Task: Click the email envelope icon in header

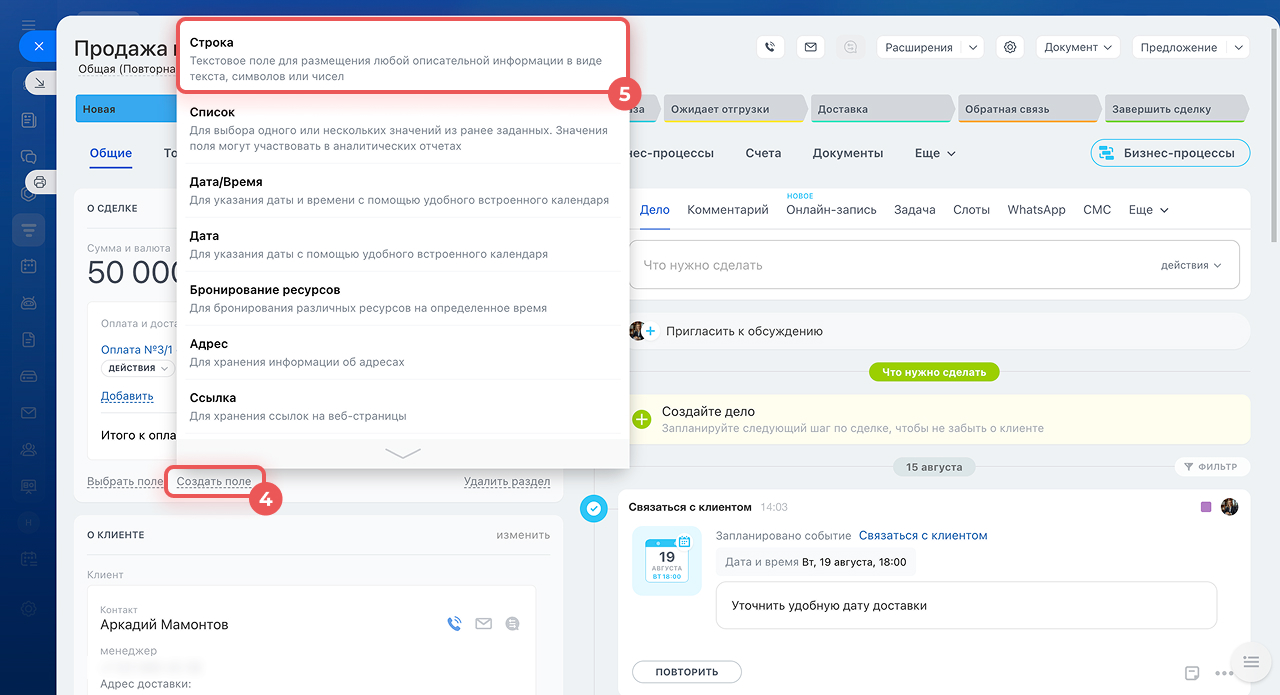Action: (x=810, y=47)
